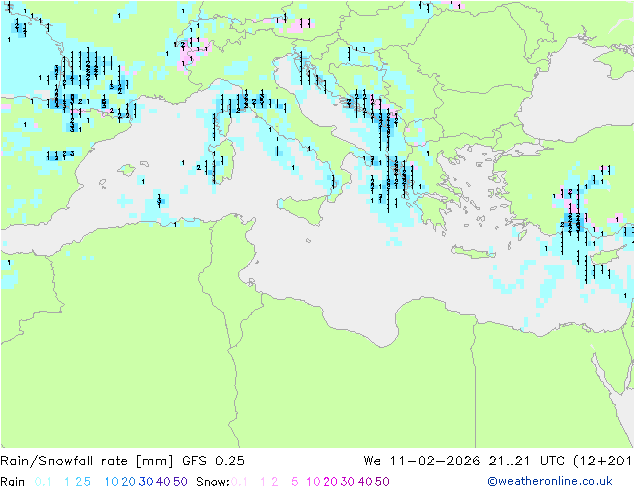Select the snow legend value 0.1

[239, 482]
